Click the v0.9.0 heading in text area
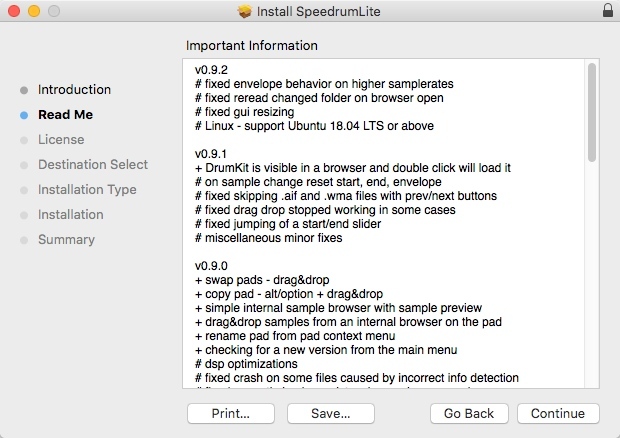The height and width of the screenshot is (438, 620). [x=214, y=265]
